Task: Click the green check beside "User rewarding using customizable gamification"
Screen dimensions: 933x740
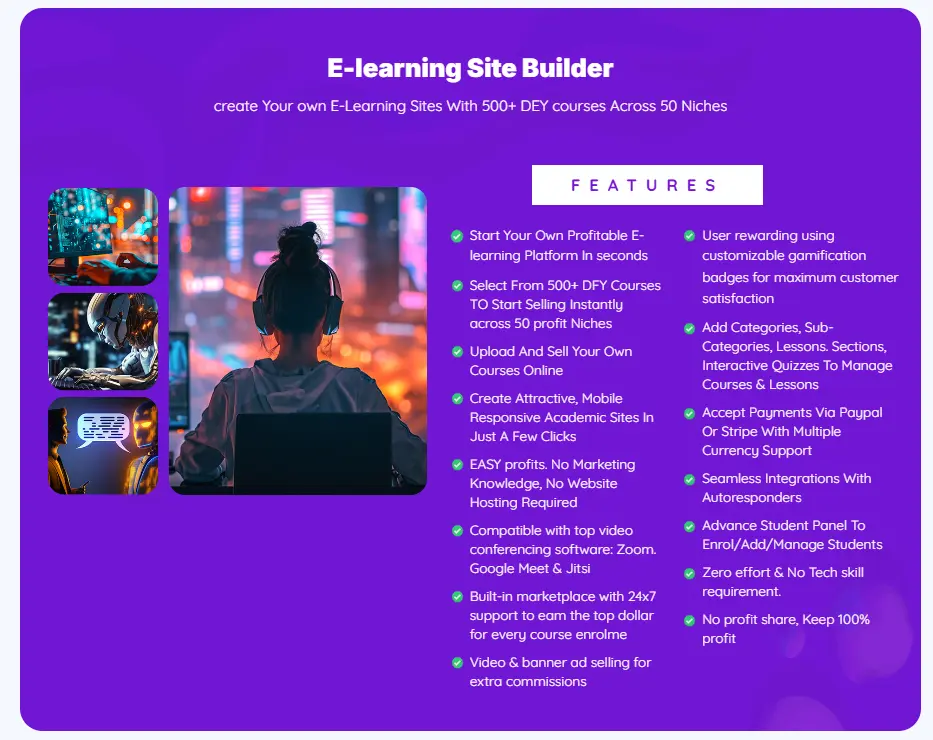Action: click(x=690, y=236)
